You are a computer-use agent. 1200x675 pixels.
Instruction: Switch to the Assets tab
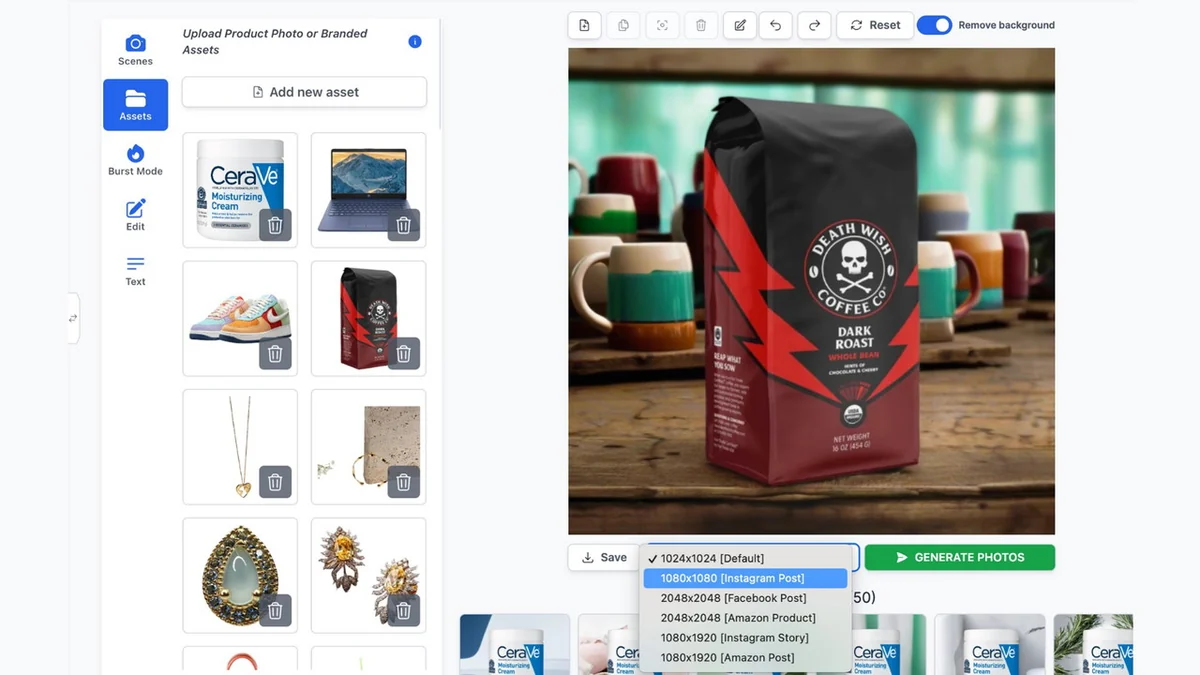click(135, 105)
